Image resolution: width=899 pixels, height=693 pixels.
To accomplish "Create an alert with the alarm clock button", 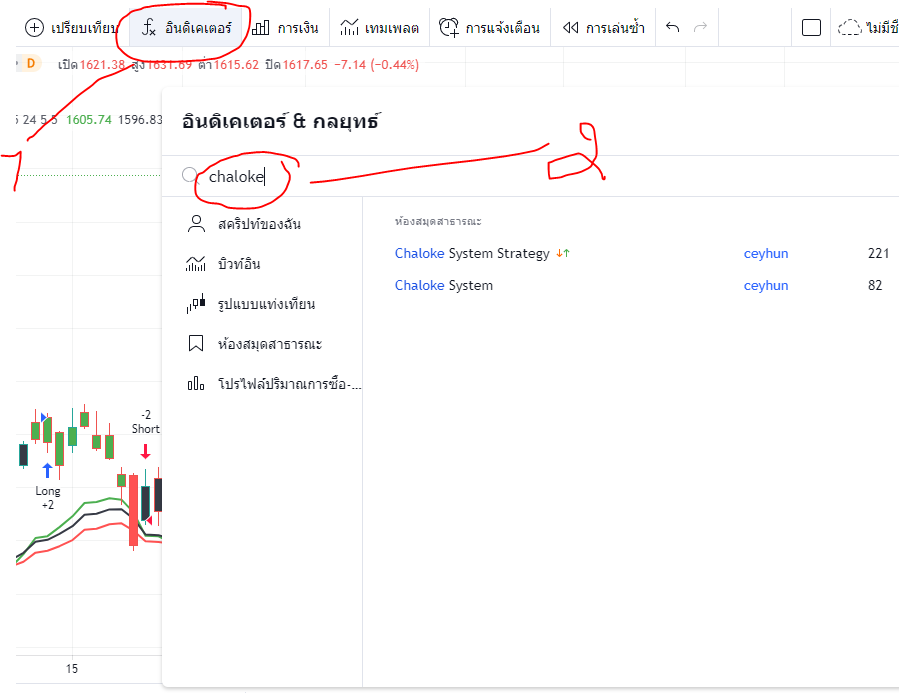I will 490,28.
